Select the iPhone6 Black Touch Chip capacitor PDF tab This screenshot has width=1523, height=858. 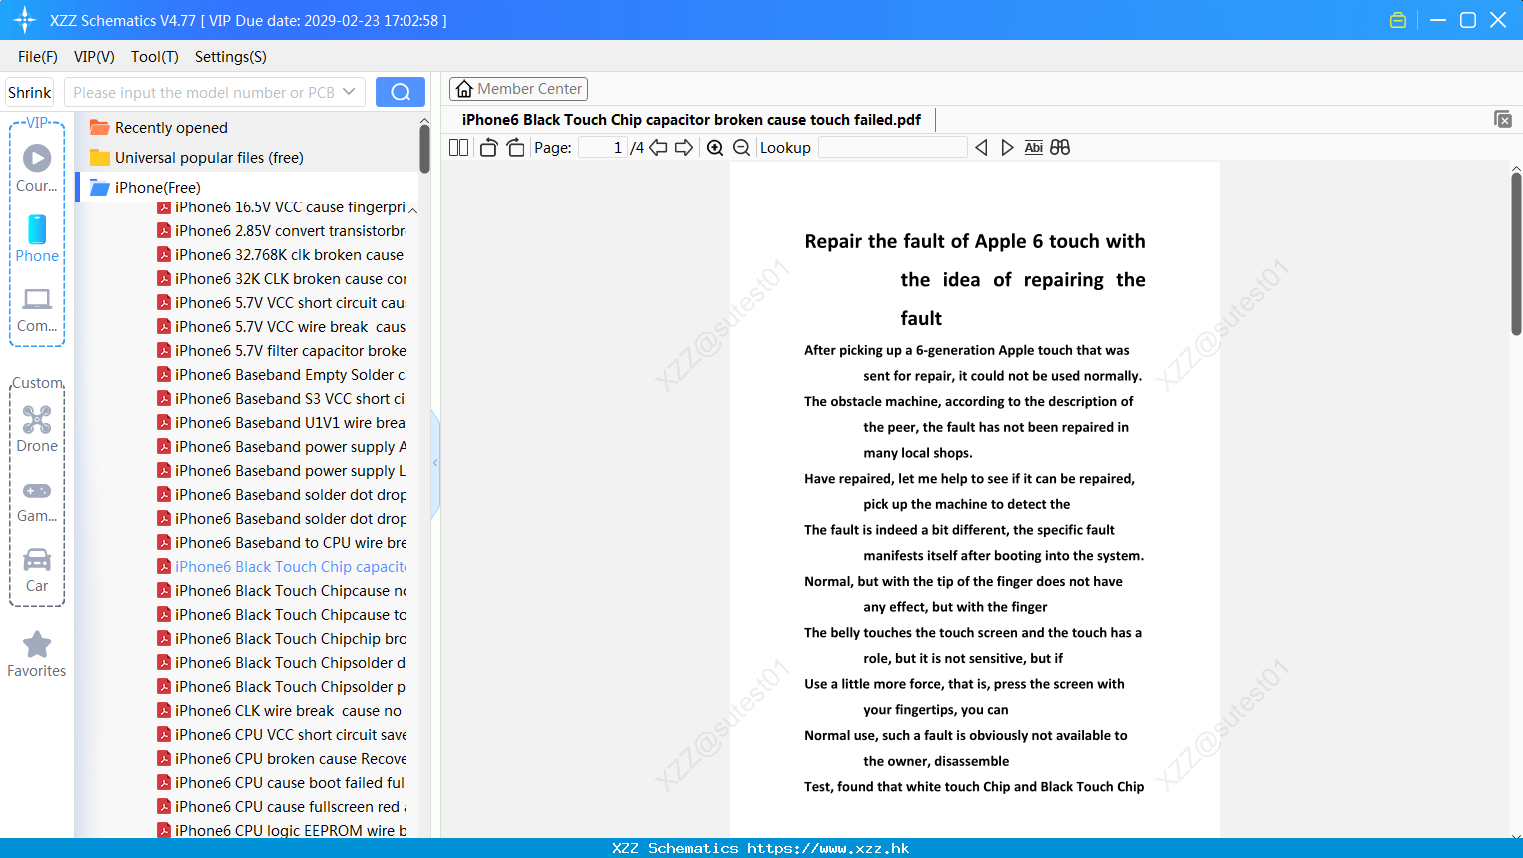(691, 120)
